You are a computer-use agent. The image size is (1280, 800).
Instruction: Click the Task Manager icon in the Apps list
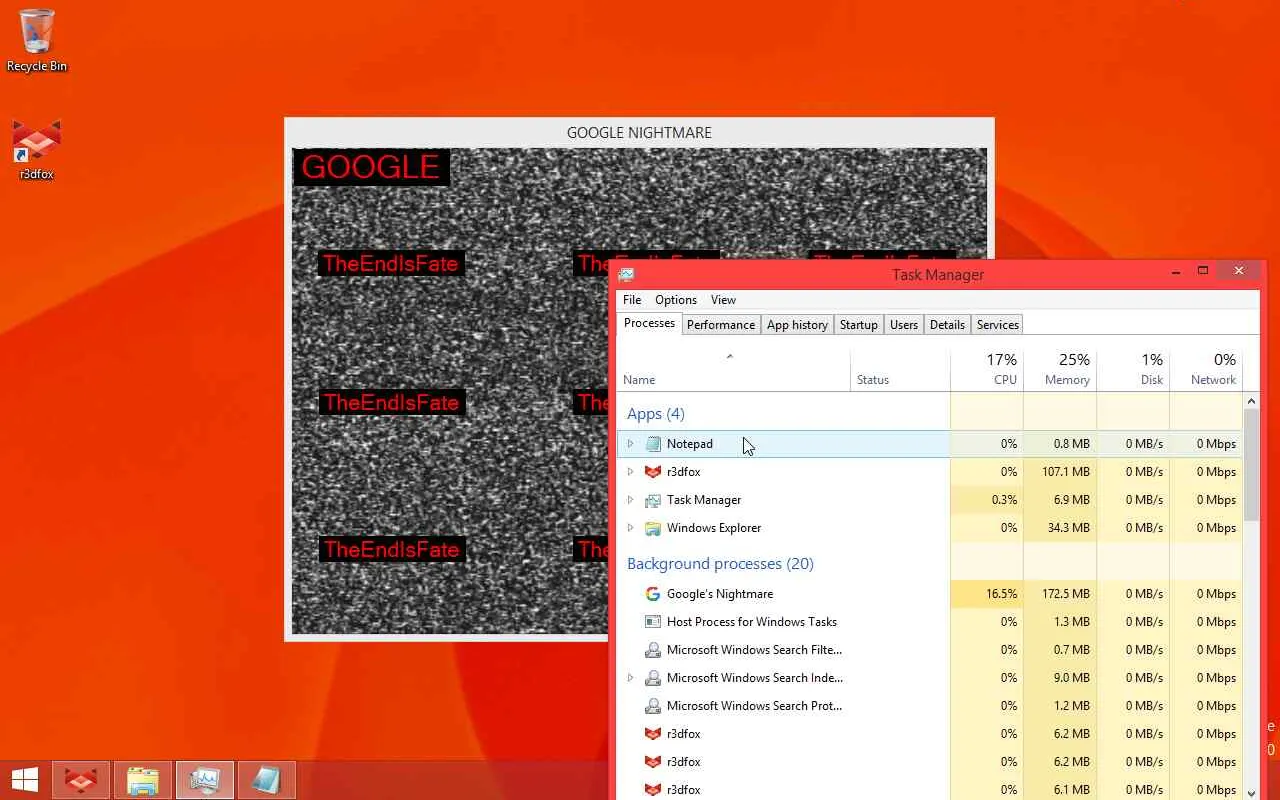tap(653, 500)
